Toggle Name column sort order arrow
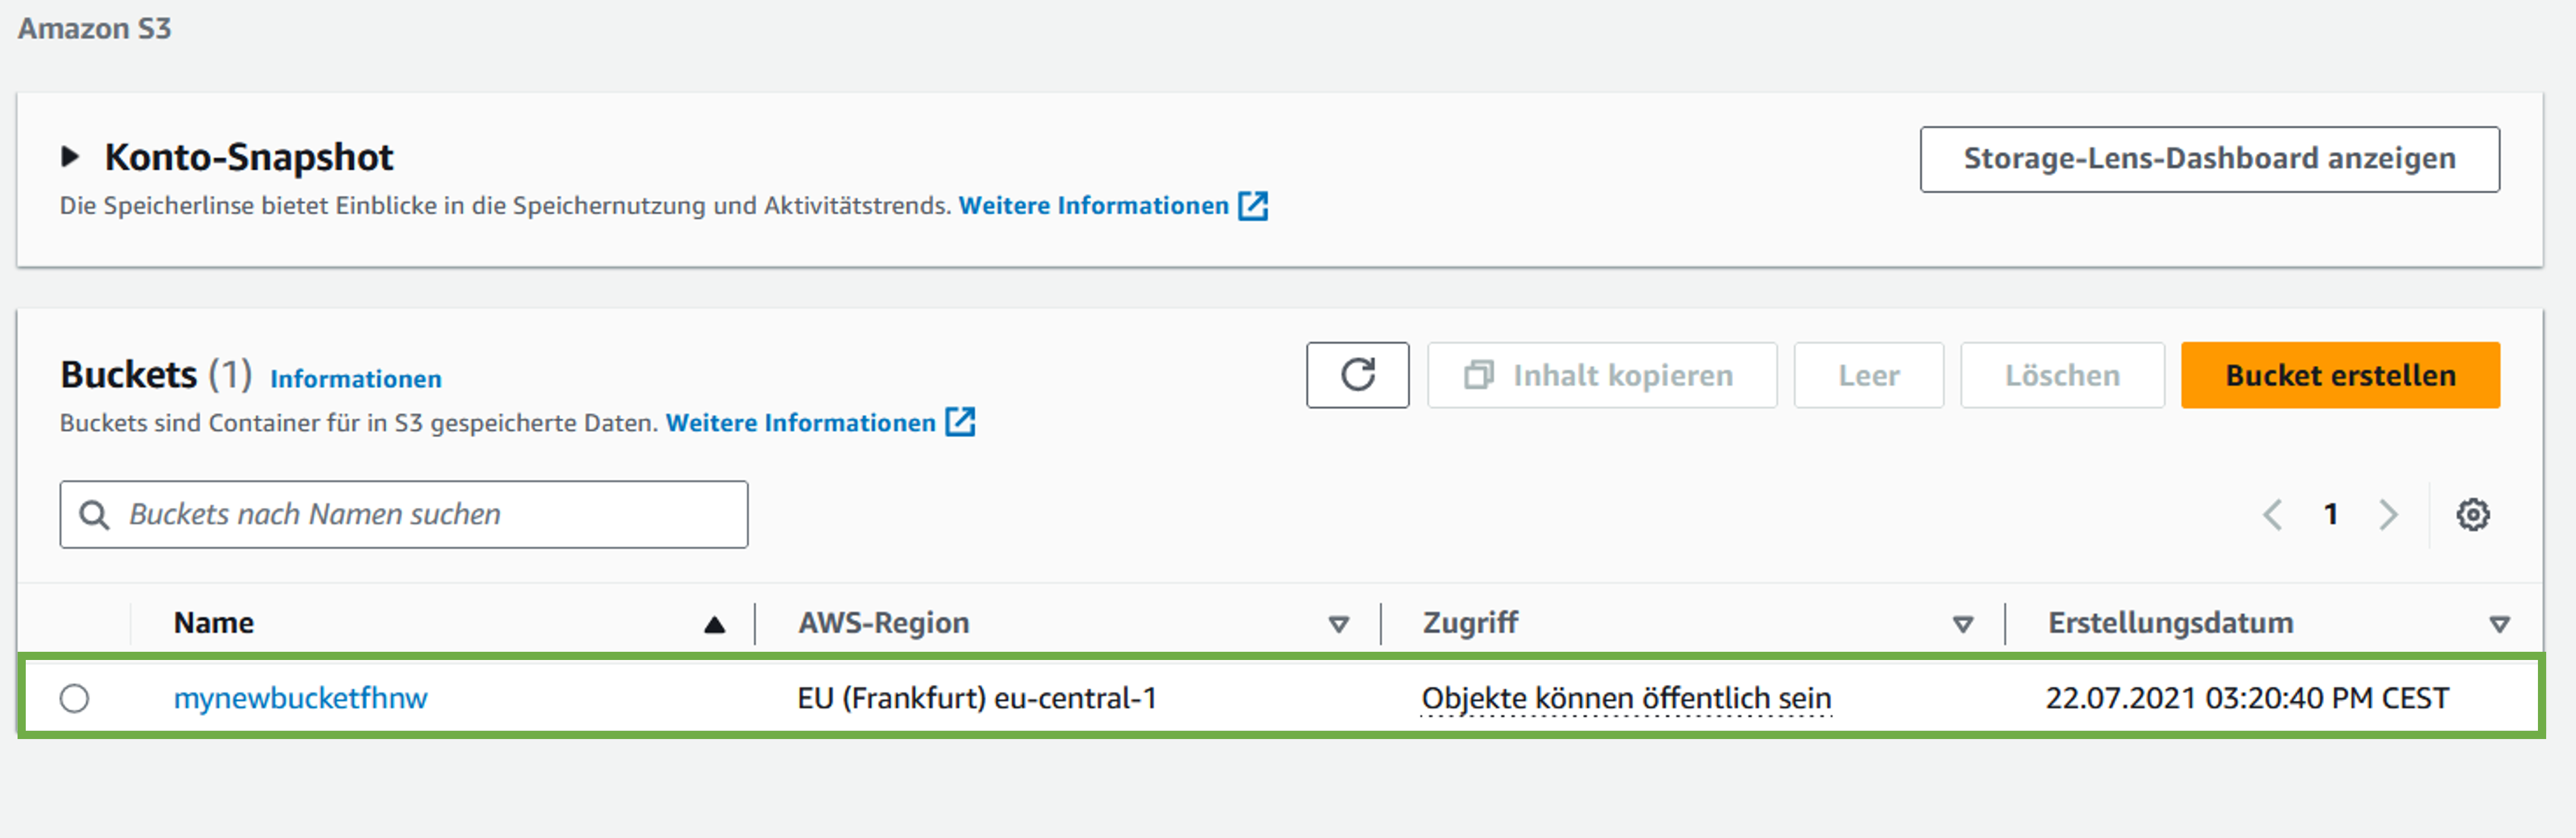Image resolution: width=2576 pixels, height=838 pixels. coord(714,624)
